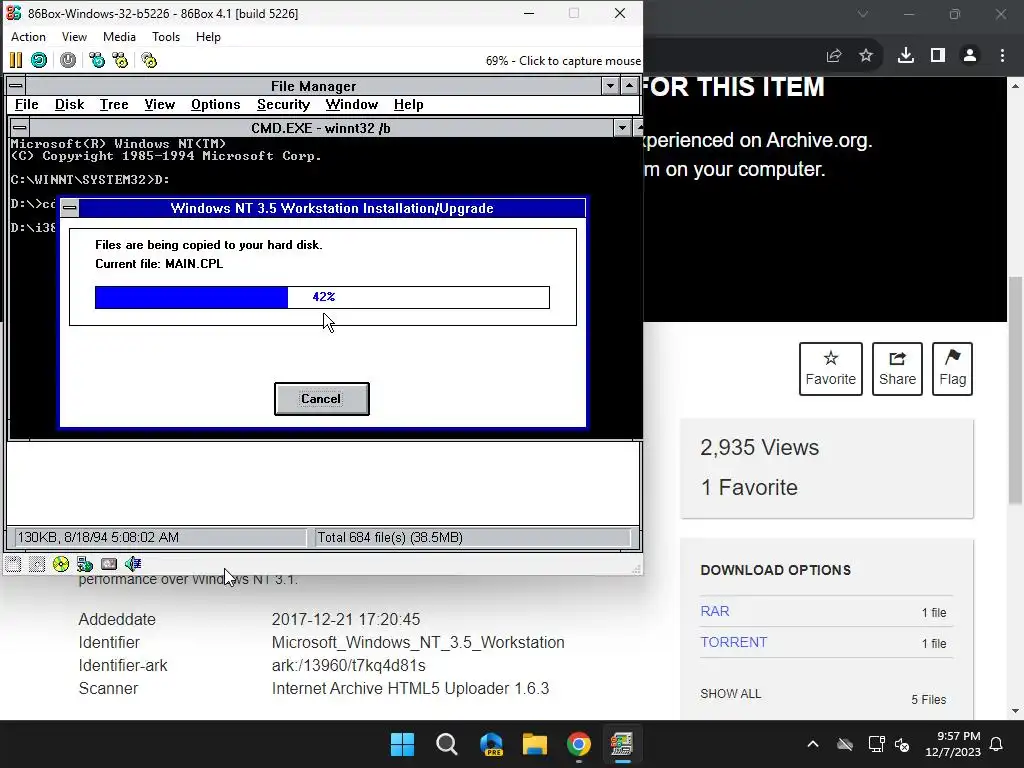This screenshot has height=768, width=1024.
Task: Open File Manager's Window menu
Action: (351, 104)
